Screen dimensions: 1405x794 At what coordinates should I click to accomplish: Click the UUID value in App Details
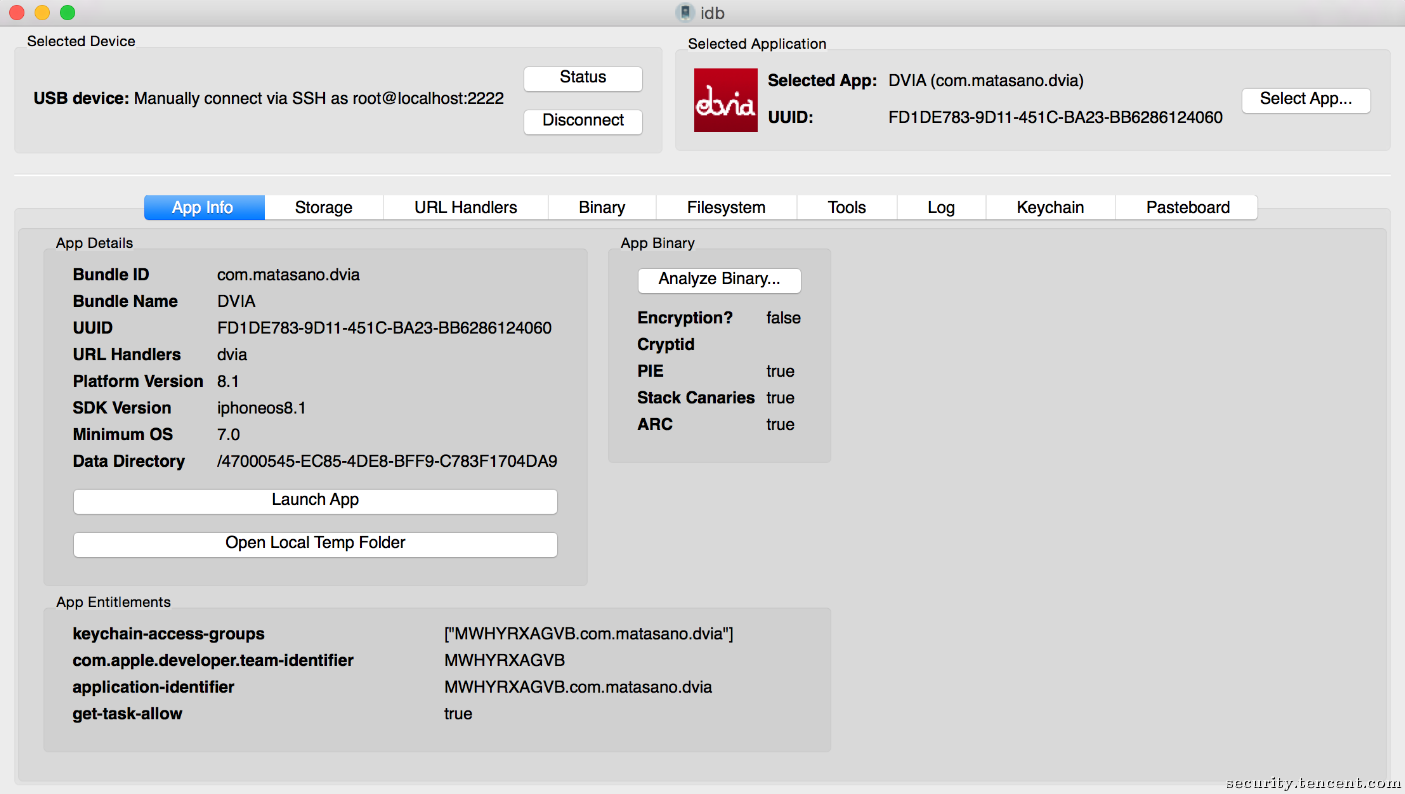click(x=384, y=328)
